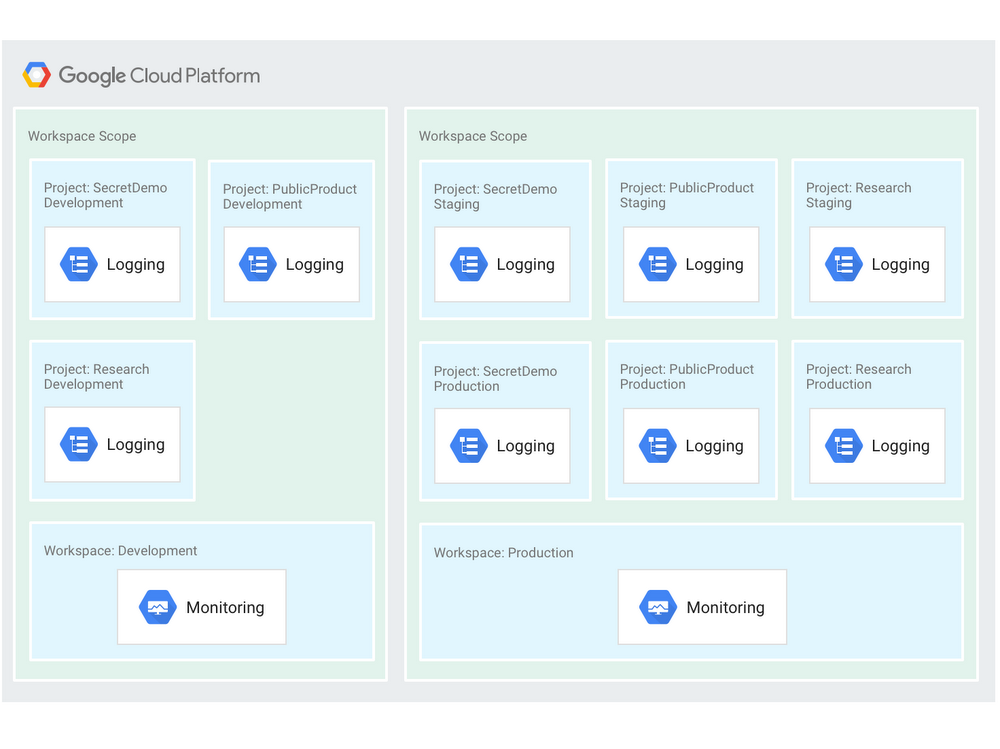Image resolution: width=1000 pixels, height=749 pixels.
Task: Click the Project: PublicProduct Staging label
Action: pos(687,195)
